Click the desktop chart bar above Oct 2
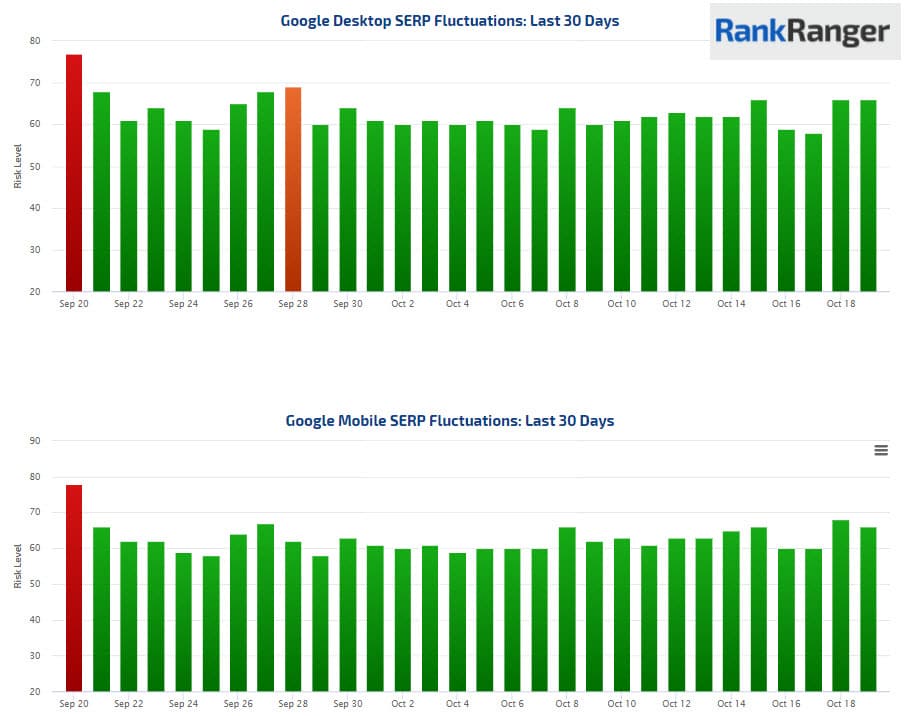The height and width of the screenshot is (716, 904). click(402, 208)
